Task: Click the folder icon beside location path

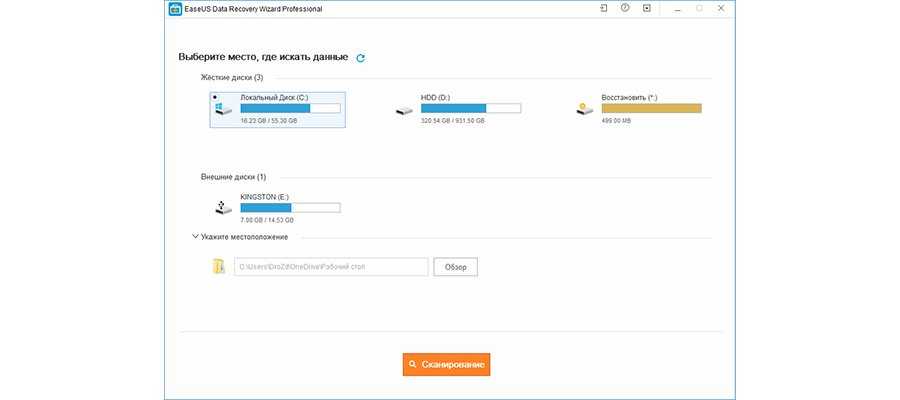Action: 219,266
